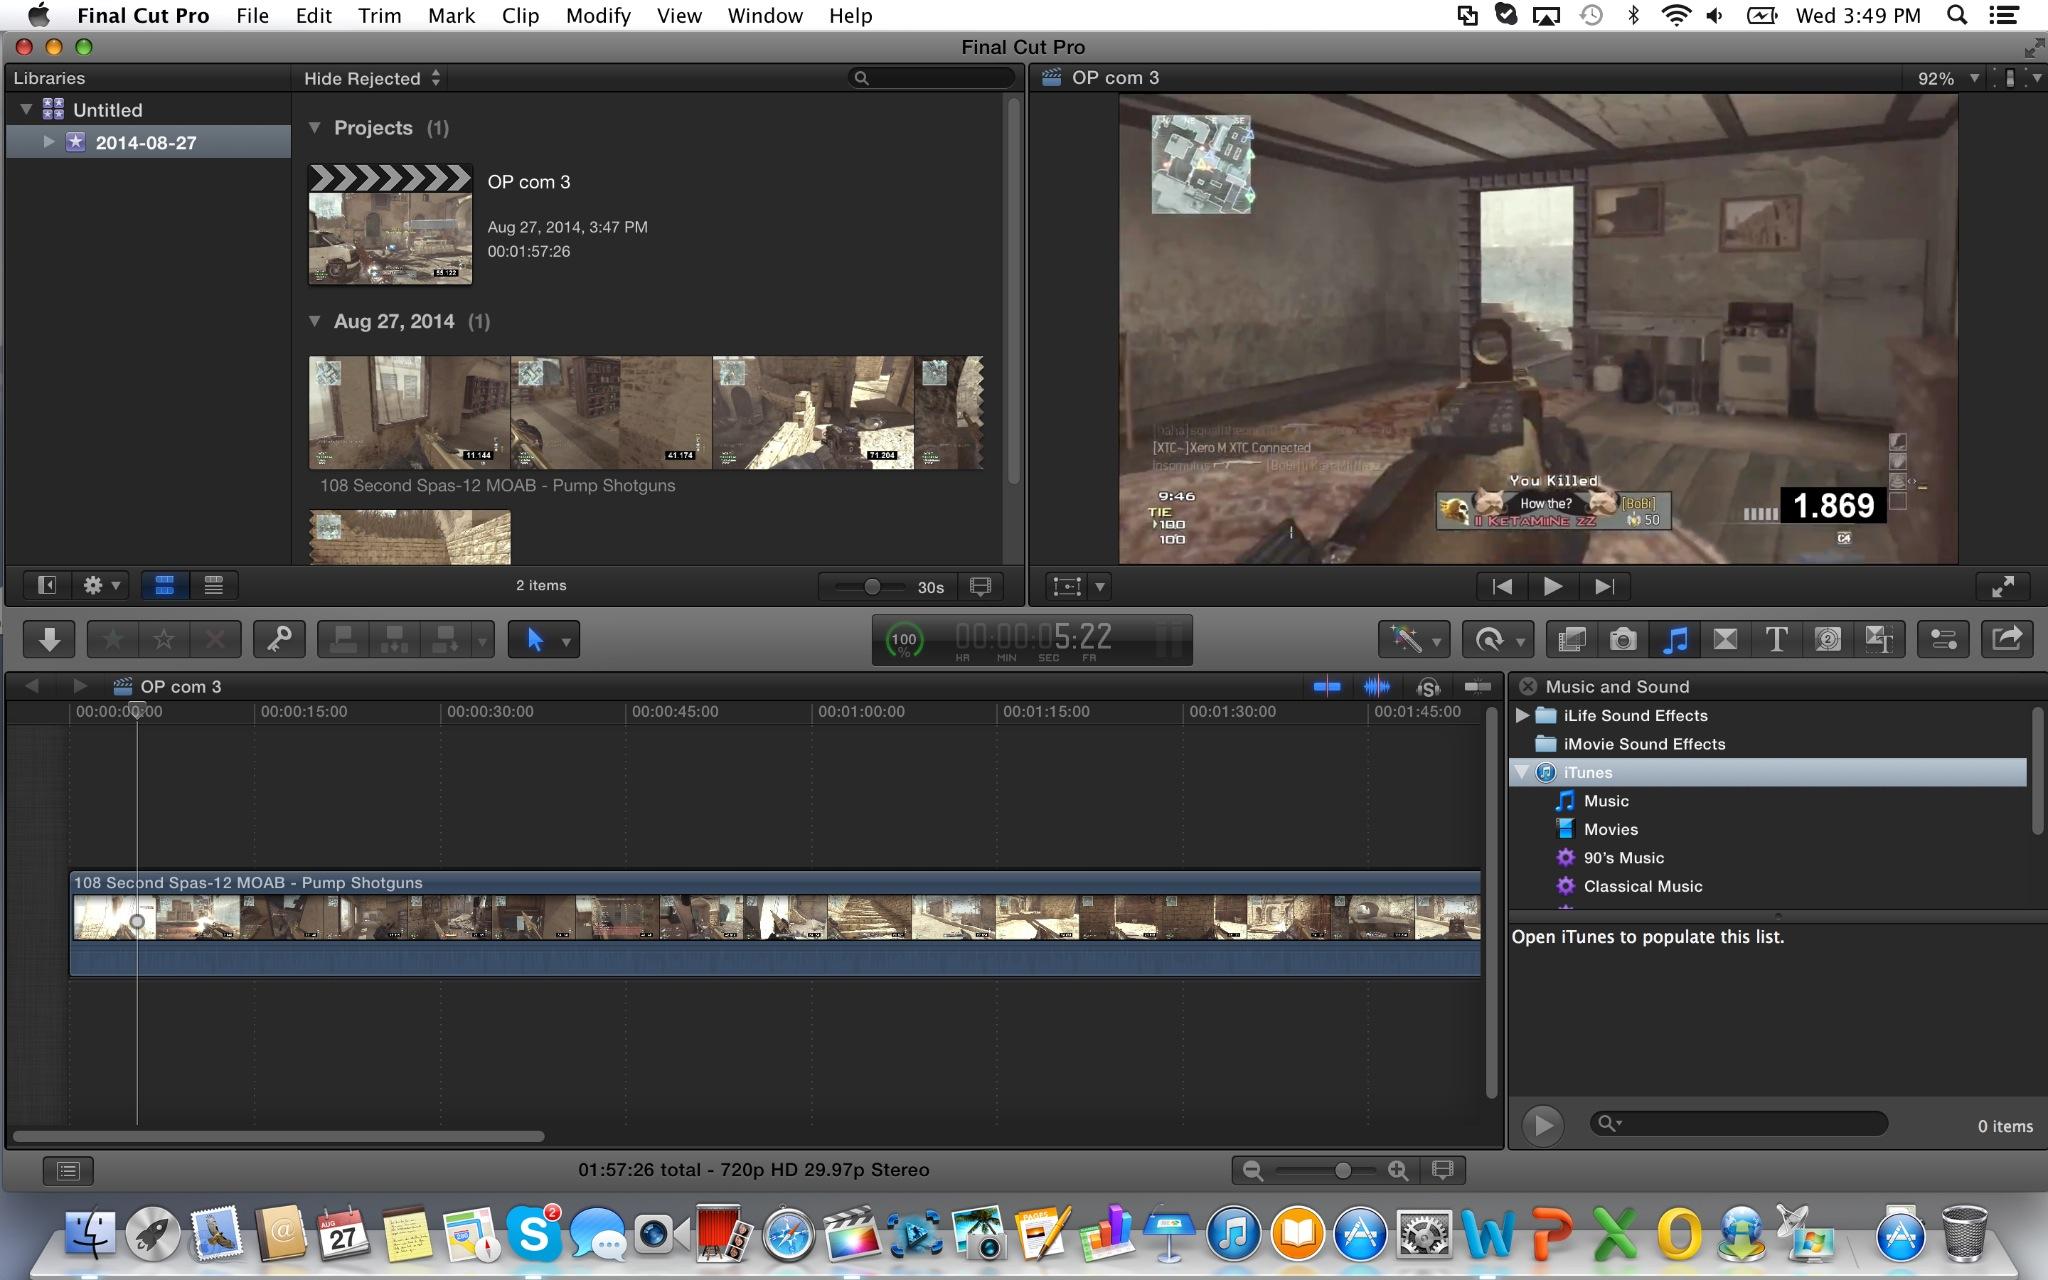Play the selected sound preview
2048x1280 pixels.
1543,1125
